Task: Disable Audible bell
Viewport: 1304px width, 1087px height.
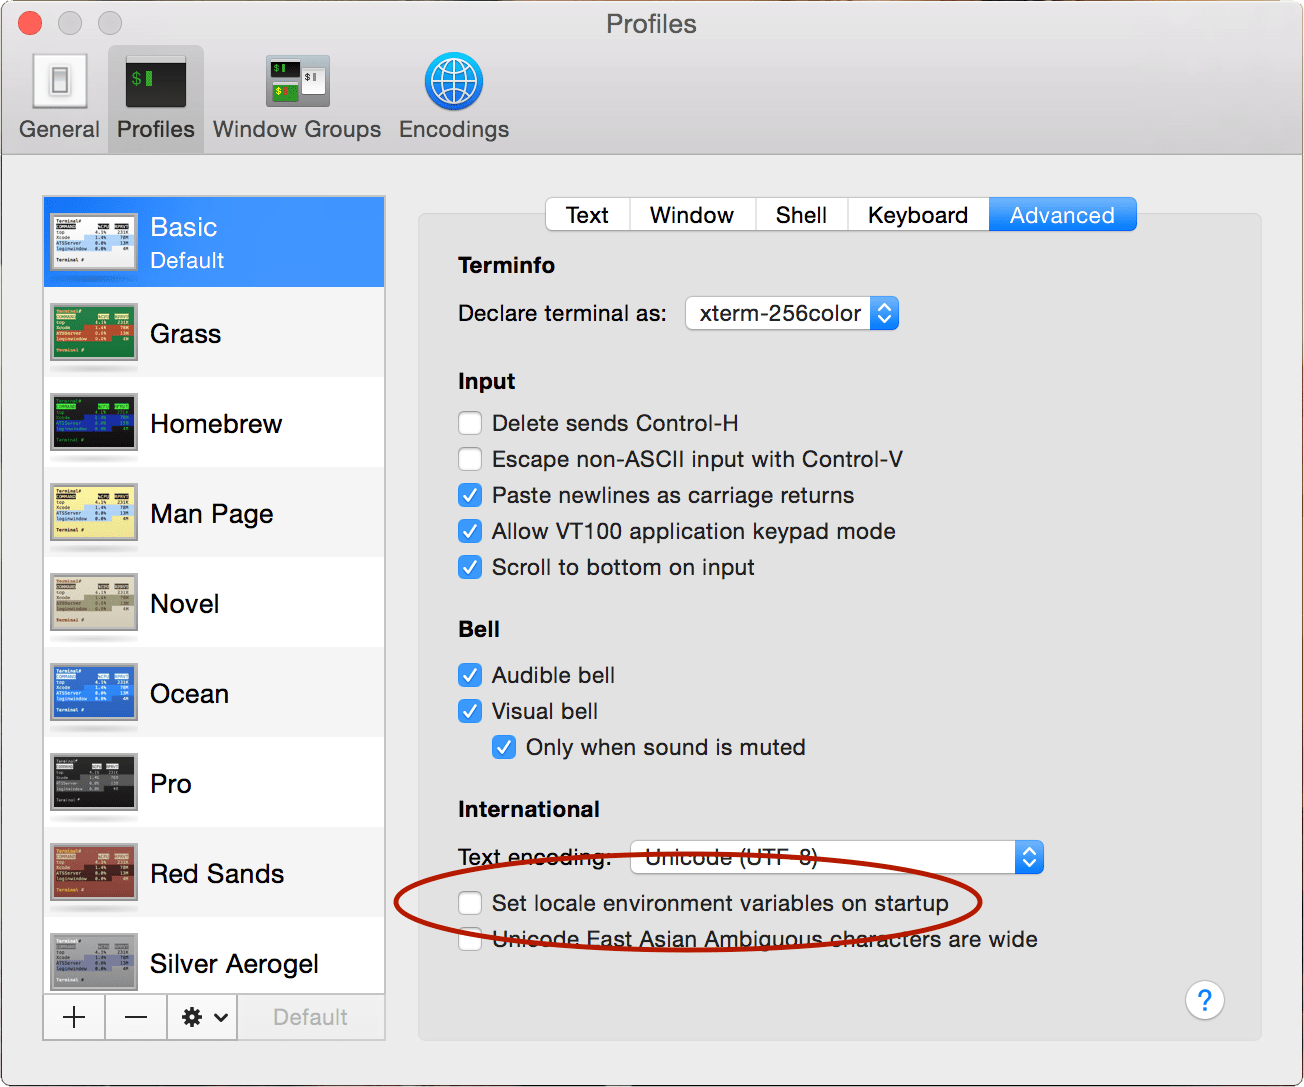Action: 470,675
